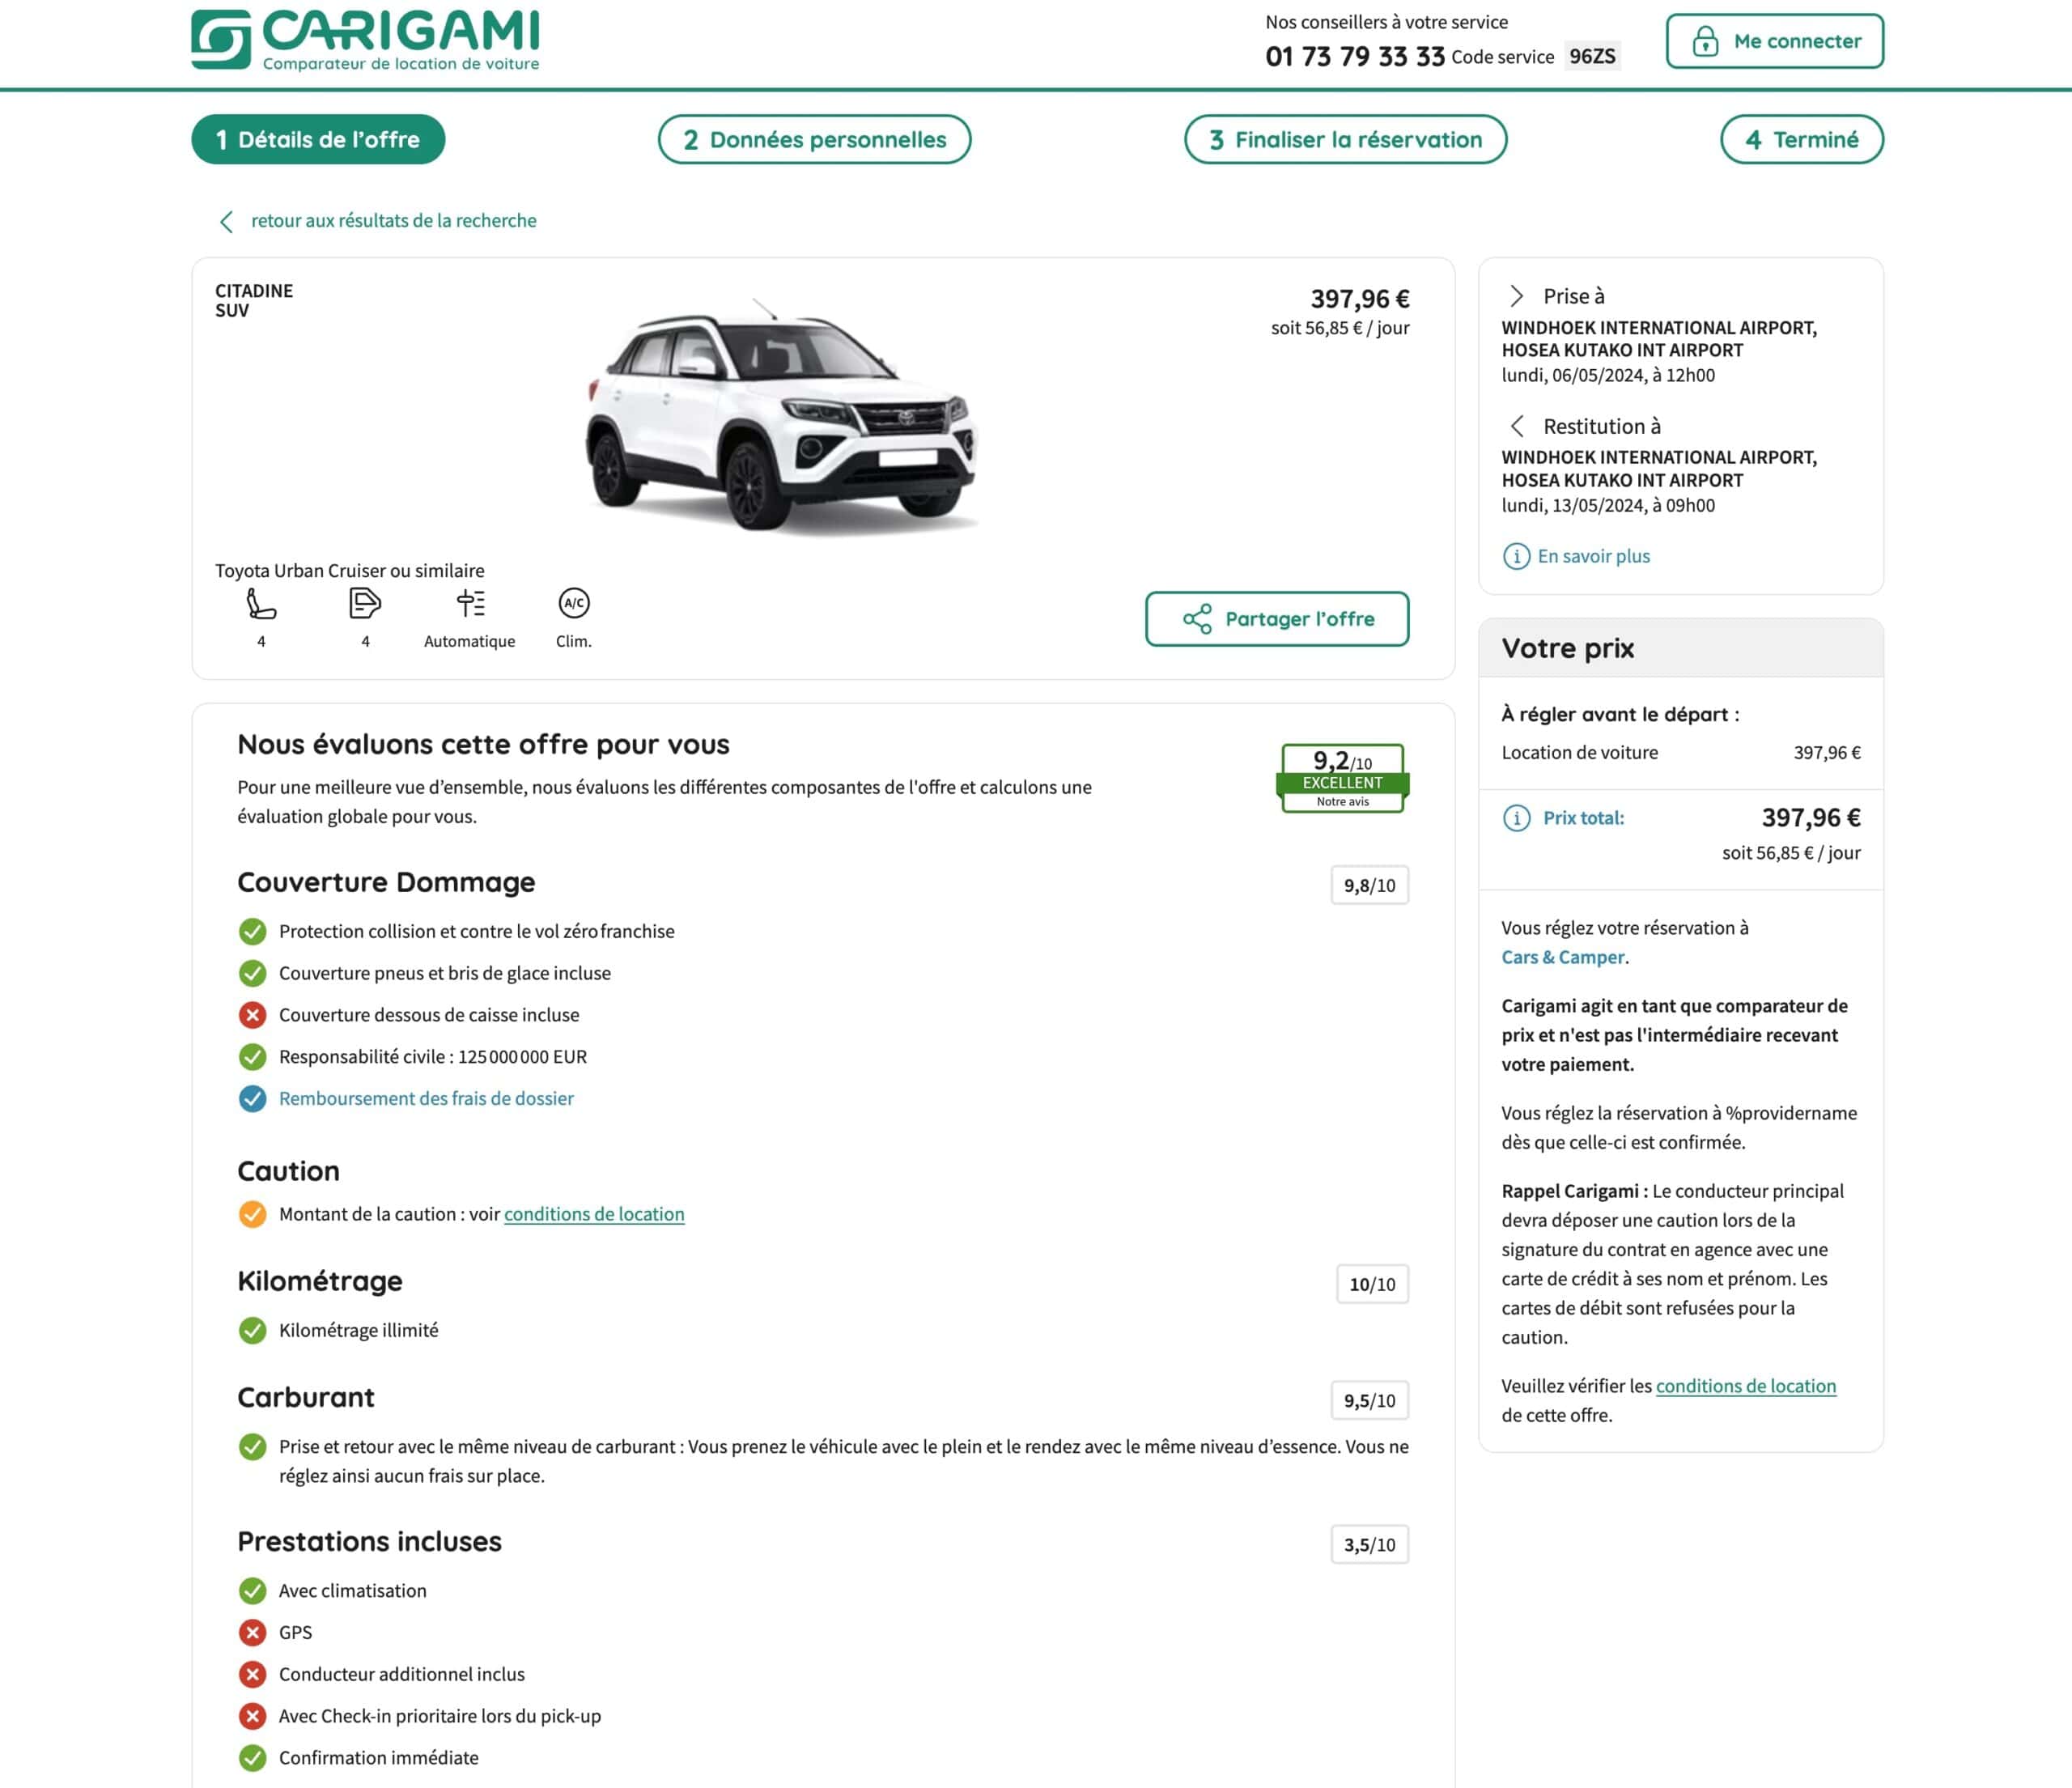Image resolution: width=2072 pixels, height=1788 pixels.
Task: Click the Carigami logo
Action: (365, 40)
